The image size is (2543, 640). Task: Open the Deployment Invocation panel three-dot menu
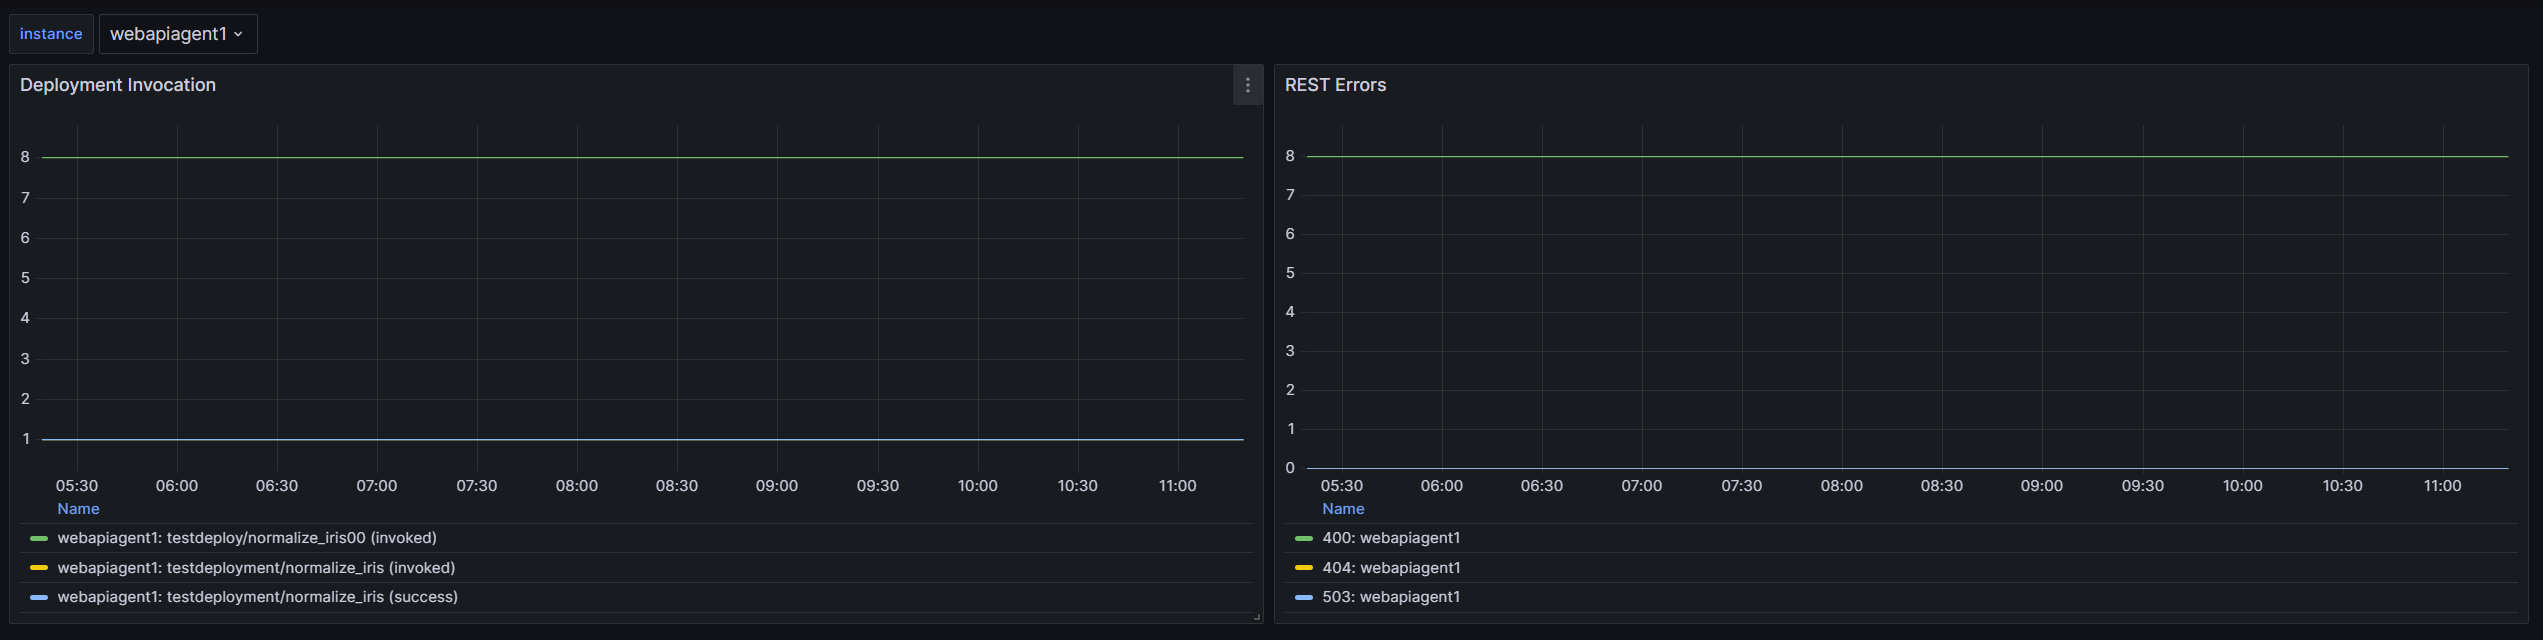point(1247,86)
